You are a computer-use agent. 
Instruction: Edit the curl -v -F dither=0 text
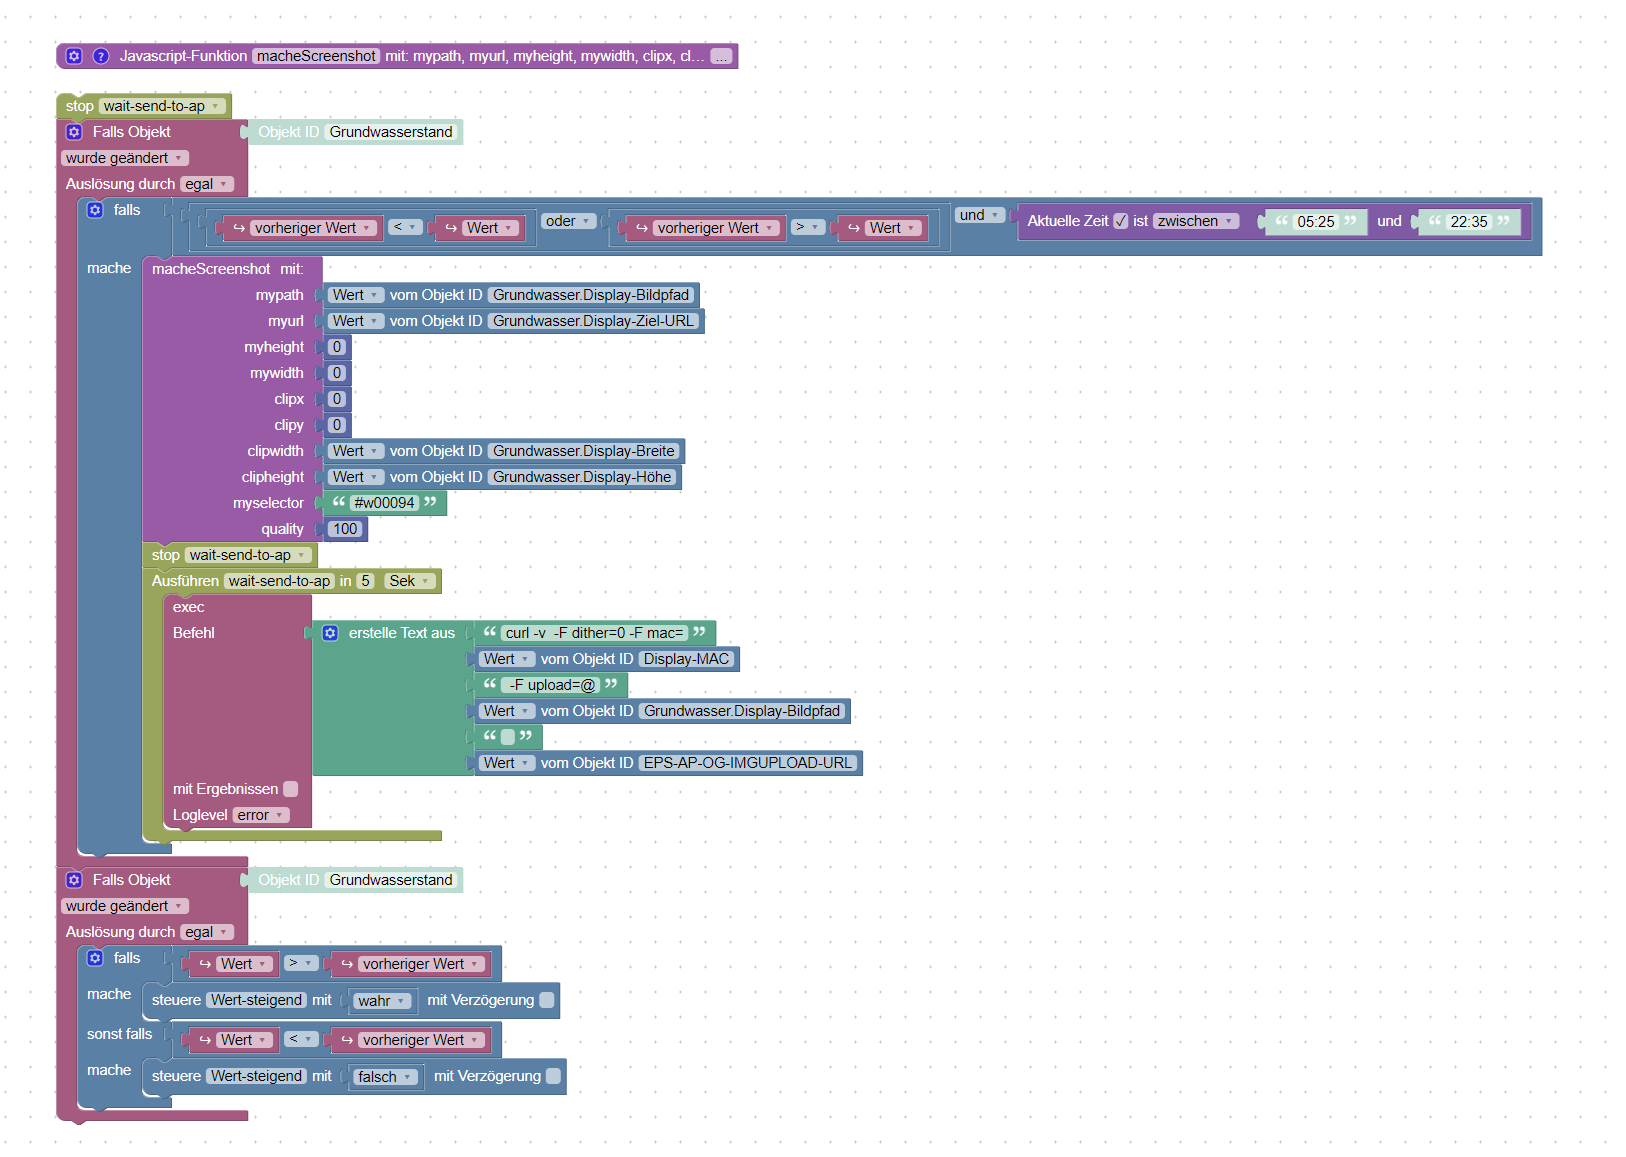click(x=594, y=633)
